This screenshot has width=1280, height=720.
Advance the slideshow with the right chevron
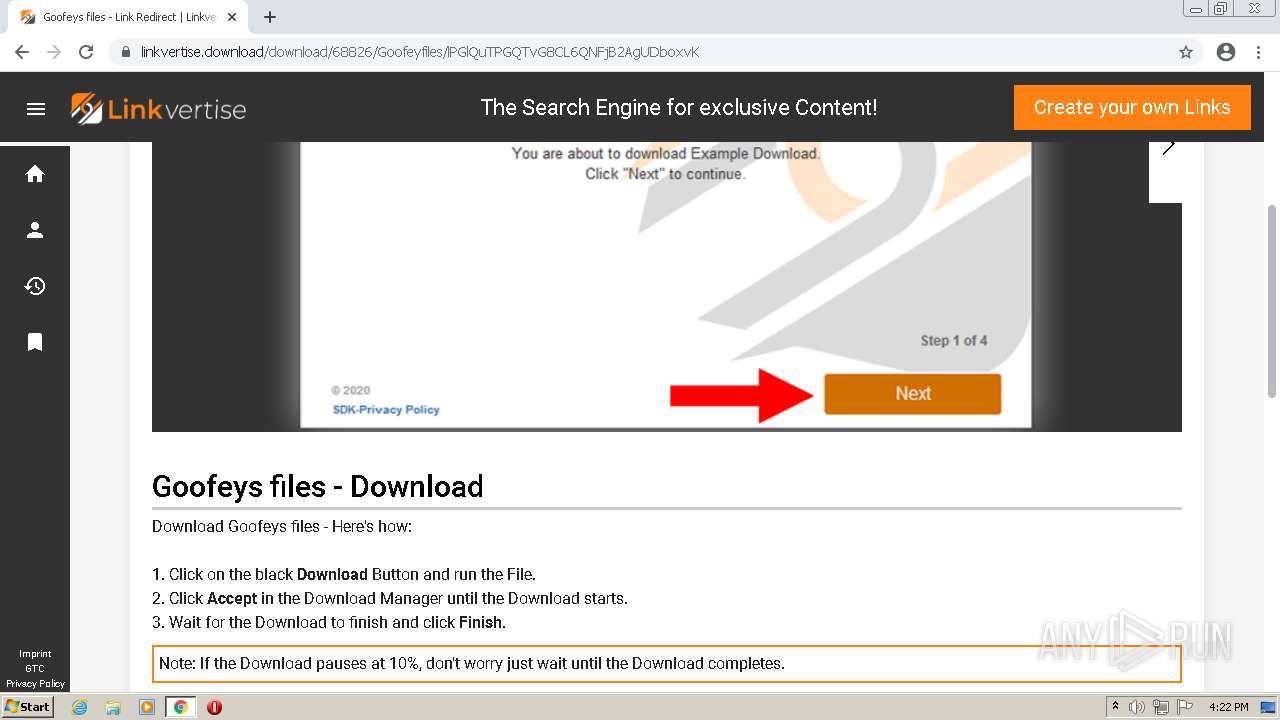click(x=1167, y=147)
